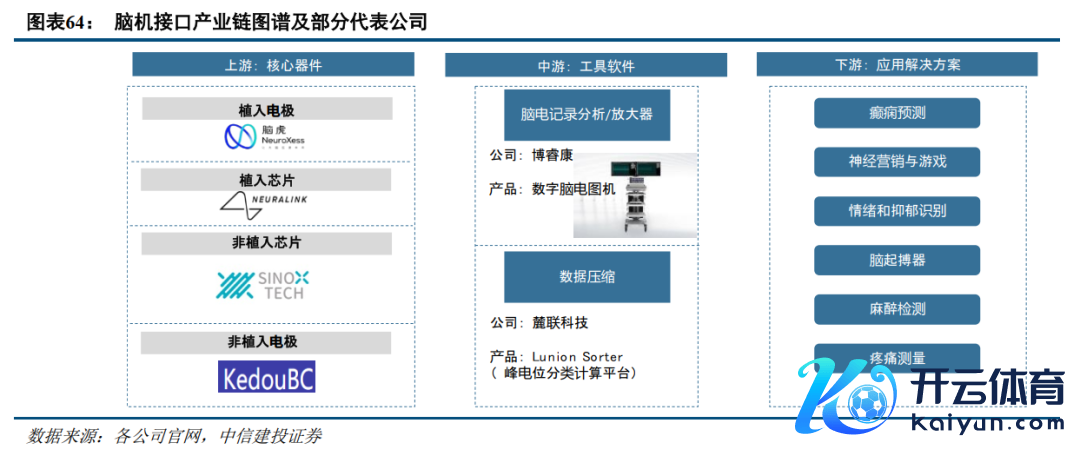Image resolution: width=1080 pixels, height=456 pixels.
Task: Click the 植入电极 label
Action: (x=266, y=110)
